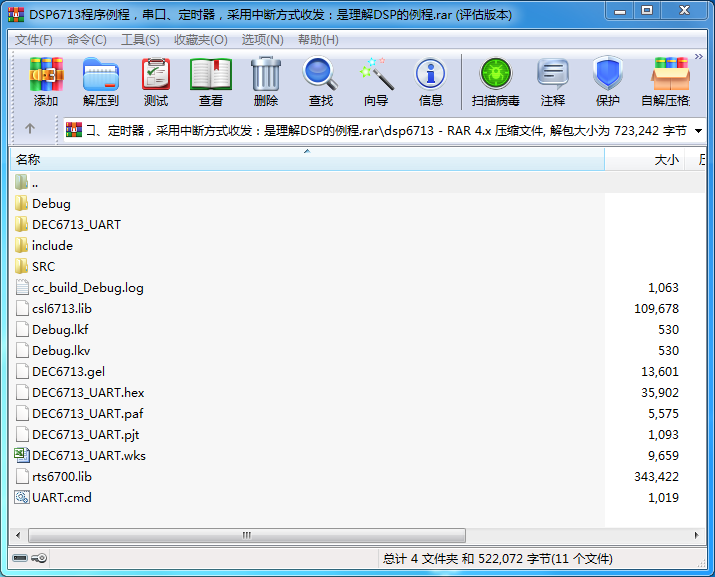This screenshot has height=577, width=715.
Task: Open the Commands (命令) menu
Action: pos(87,40)
